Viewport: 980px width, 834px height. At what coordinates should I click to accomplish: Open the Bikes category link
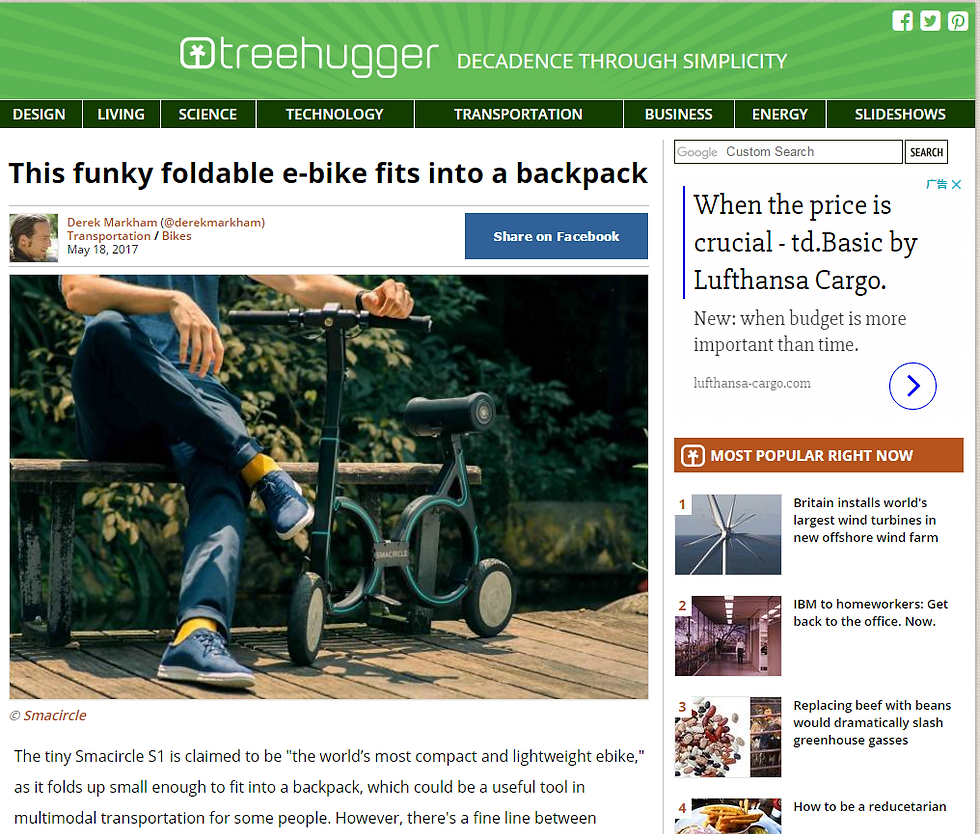177,236
